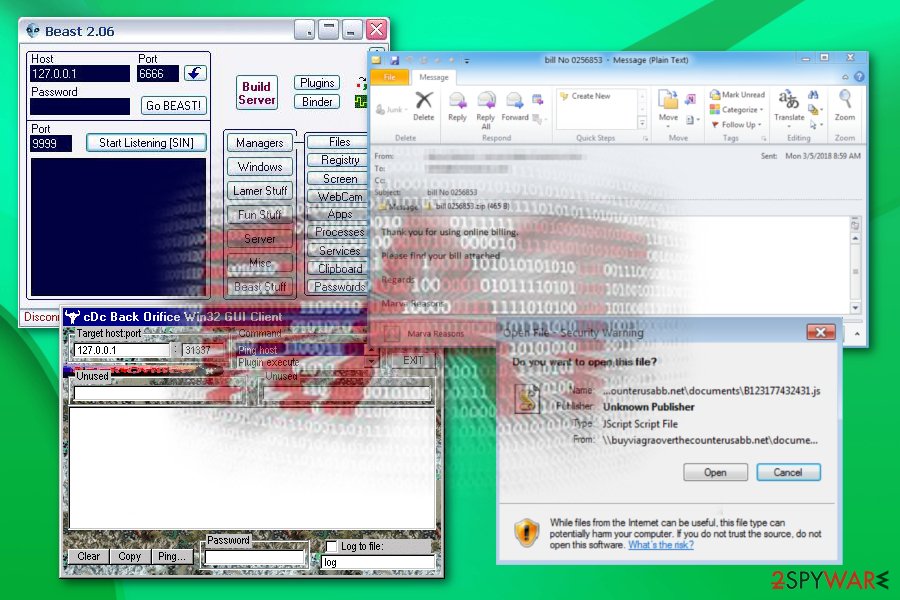Start Listening [SIN] in Beast

click(x=146, y=142)
